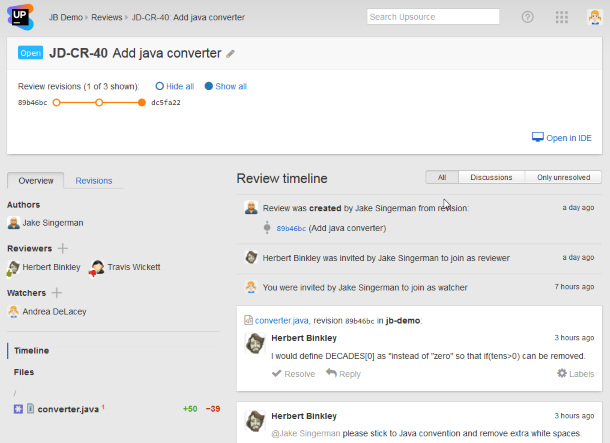Image resolution: width=610 pixels, height=443 pixels.
Task: Click Herbert Binkley's avatar on DECADES comment
Action: coord(255,343)
